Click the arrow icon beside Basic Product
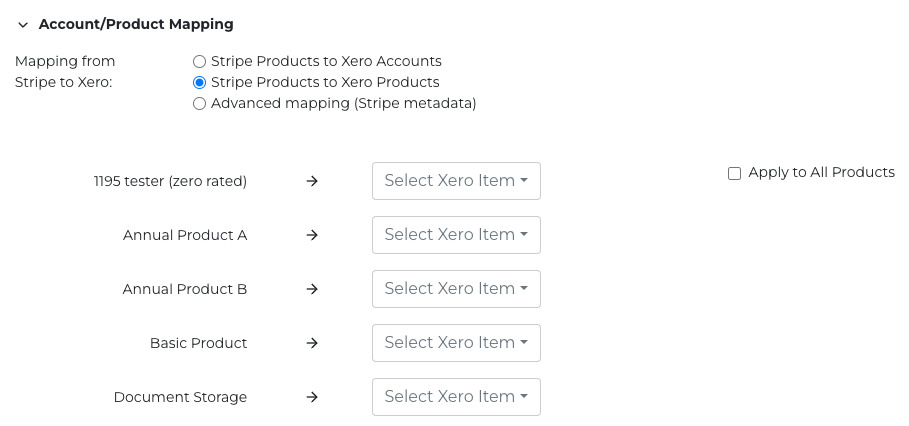 [312, 344]
